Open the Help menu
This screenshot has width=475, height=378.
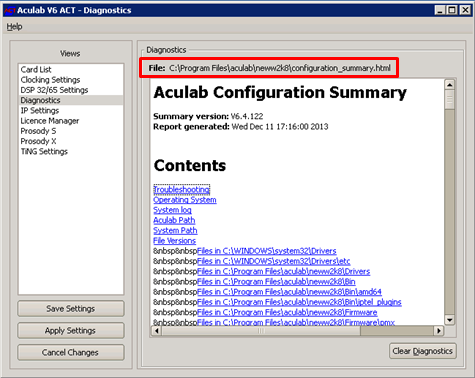pyautogui.click(x=14, y=27)
